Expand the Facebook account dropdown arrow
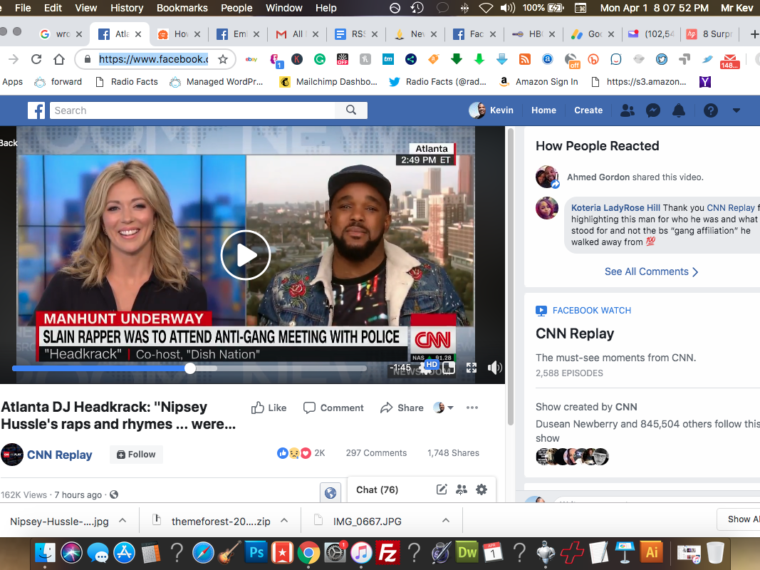Screen dimensions: 760x570 pyautogui.click(x=736, y=111)
